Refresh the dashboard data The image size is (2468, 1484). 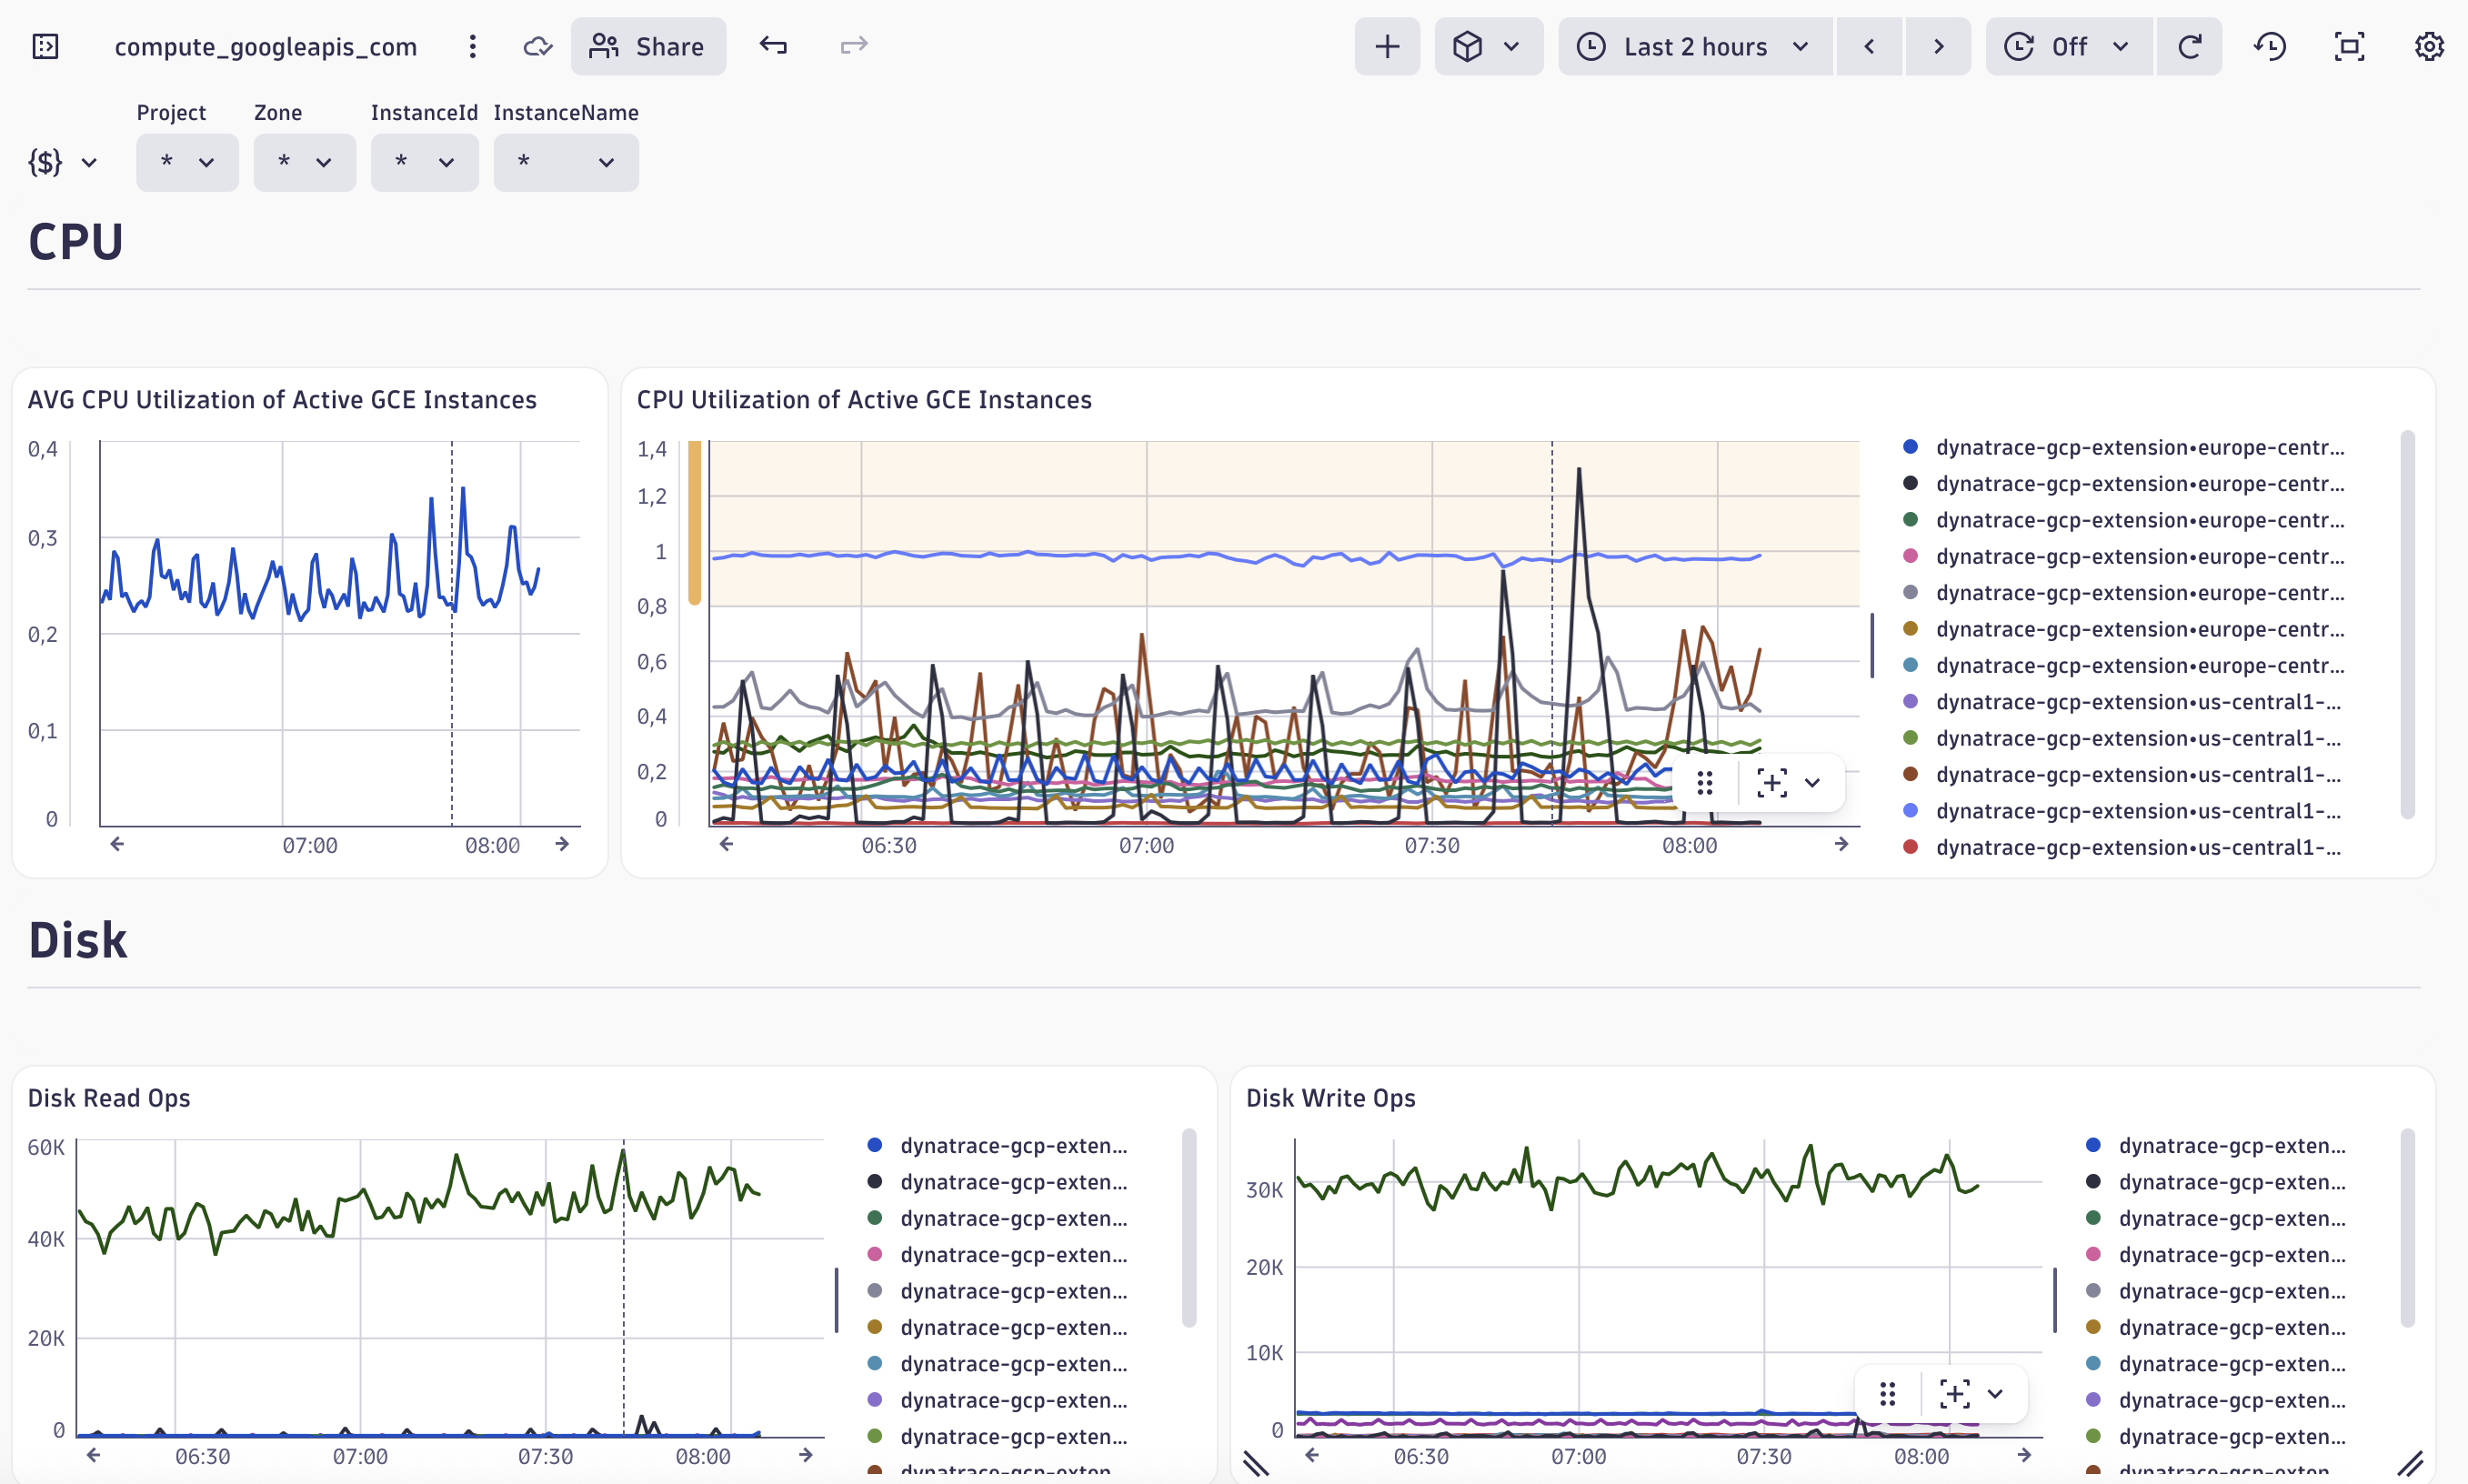pos(2190,46)
